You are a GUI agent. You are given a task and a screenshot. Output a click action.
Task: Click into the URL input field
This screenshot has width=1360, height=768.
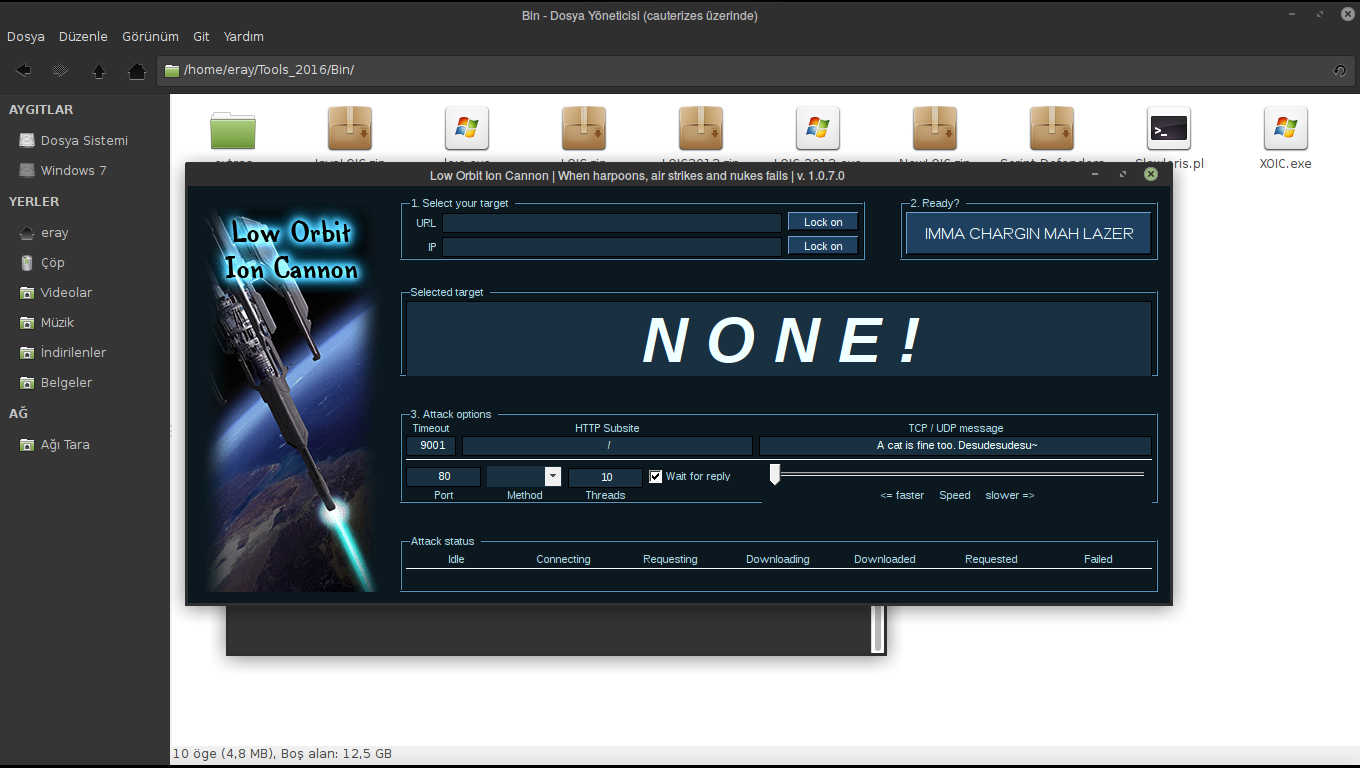612,223
